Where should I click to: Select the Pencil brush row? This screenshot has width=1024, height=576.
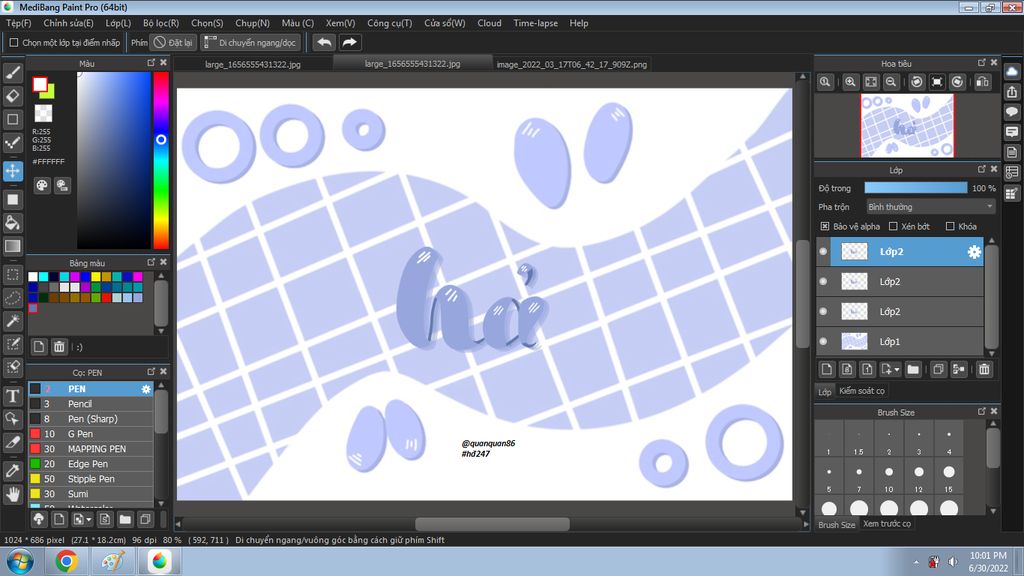[91, 404]
